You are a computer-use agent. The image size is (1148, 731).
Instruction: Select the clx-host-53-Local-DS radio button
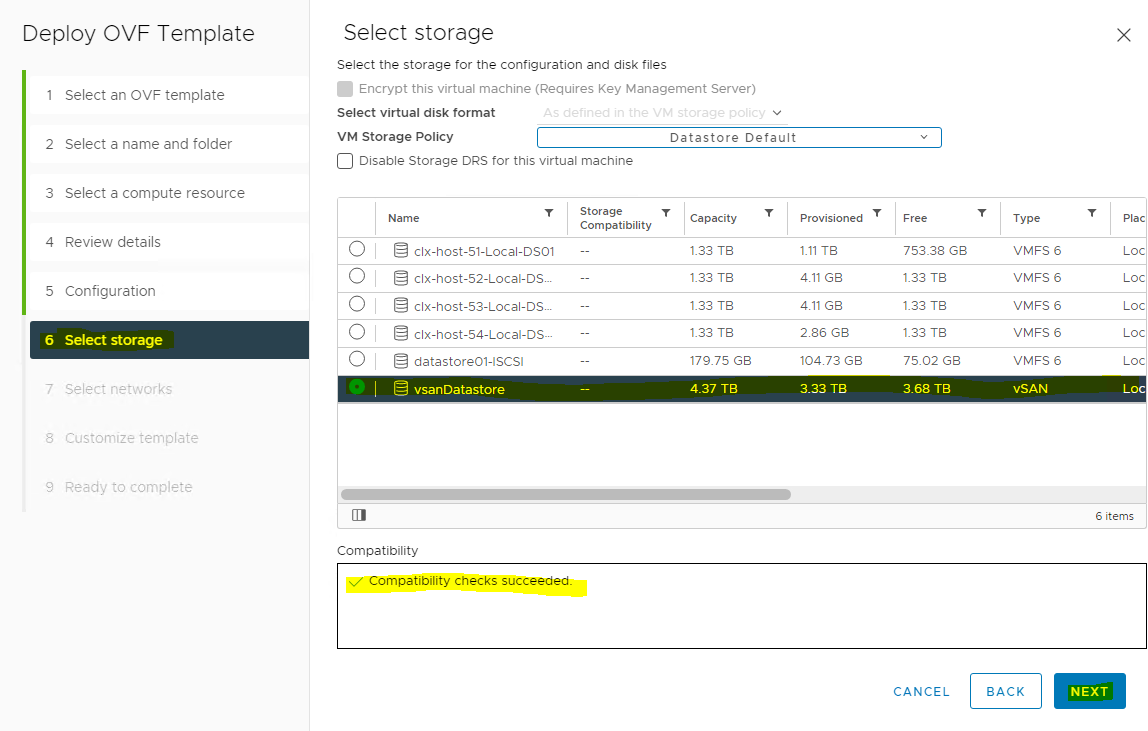coord(357,304)
